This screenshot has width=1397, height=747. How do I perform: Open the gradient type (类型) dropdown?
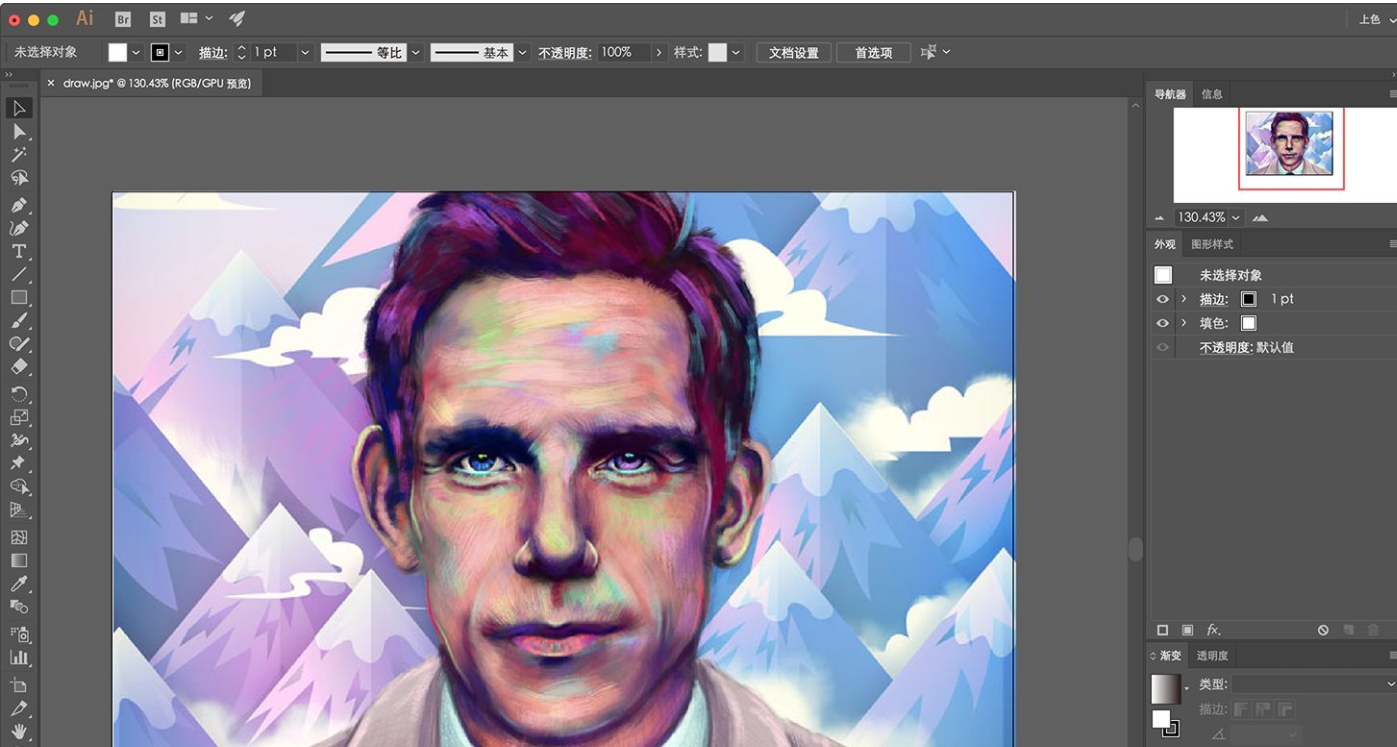(1312, 684)
